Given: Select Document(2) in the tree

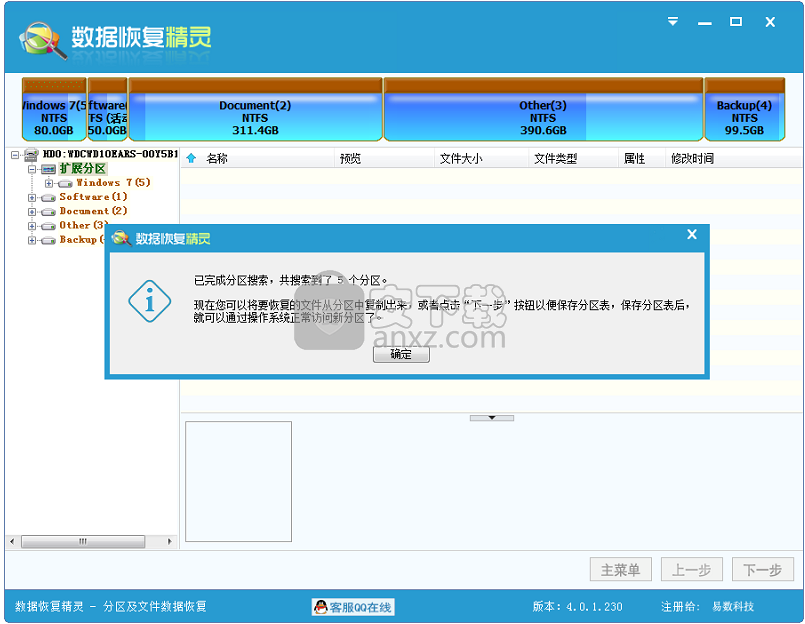Looking at the screenshot, I should coord(93,211).
